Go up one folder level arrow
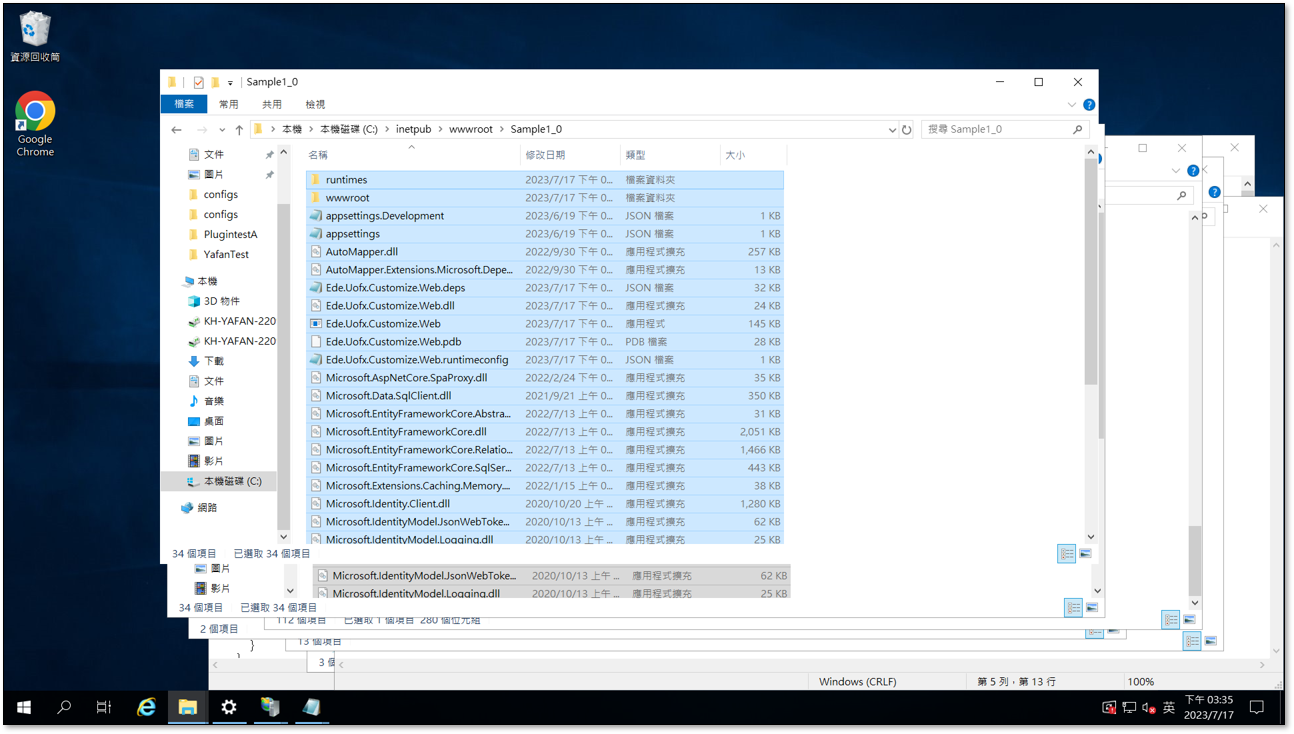 239,130
